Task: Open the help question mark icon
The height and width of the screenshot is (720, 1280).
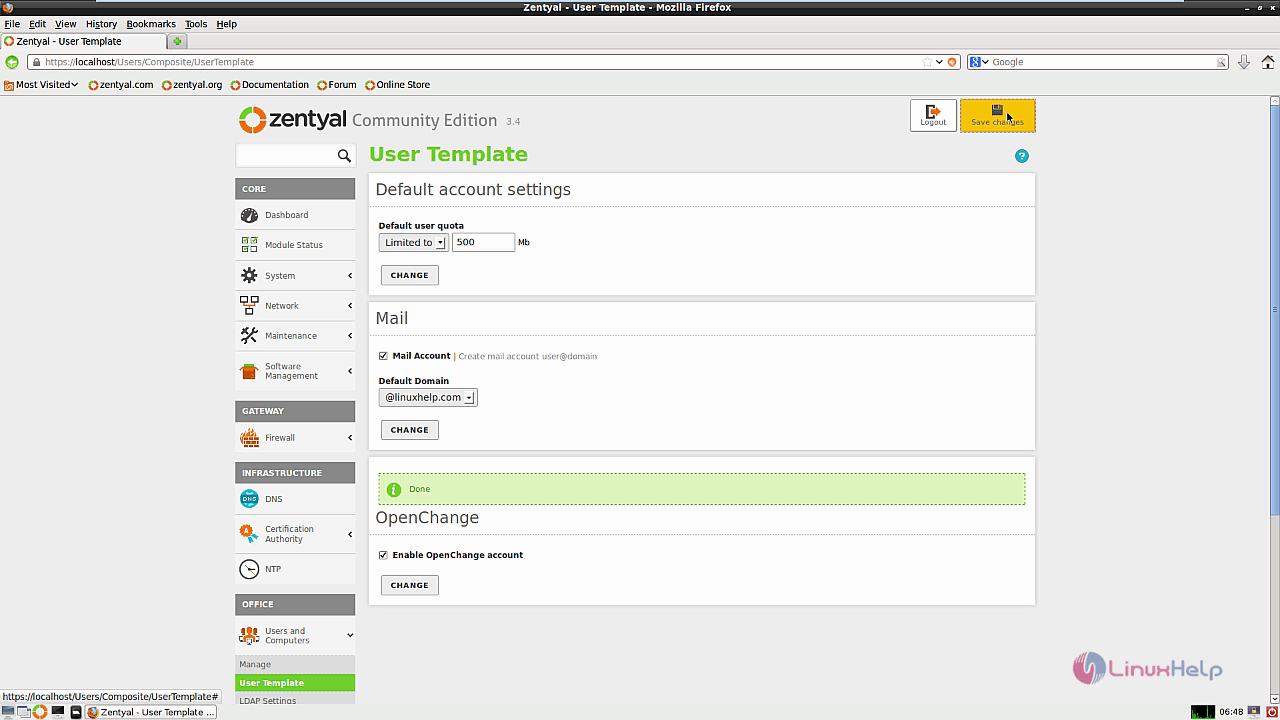Action: pyautogui.click(x=1021, y=156)
